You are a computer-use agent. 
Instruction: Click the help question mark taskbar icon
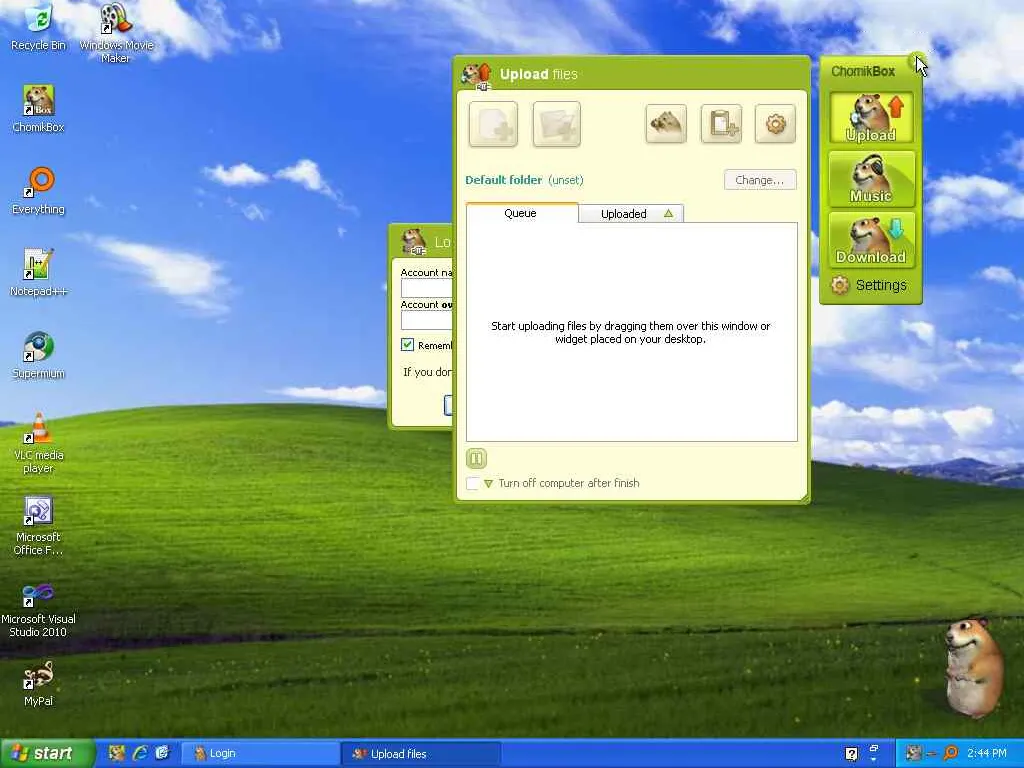pyautogui.click(x=852, y=754)
